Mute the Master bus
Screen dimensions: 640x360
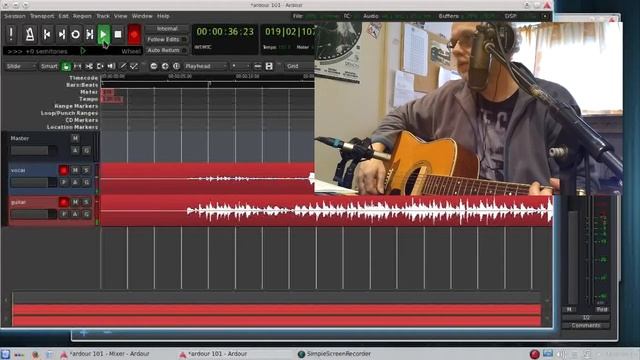pos(75,138)
